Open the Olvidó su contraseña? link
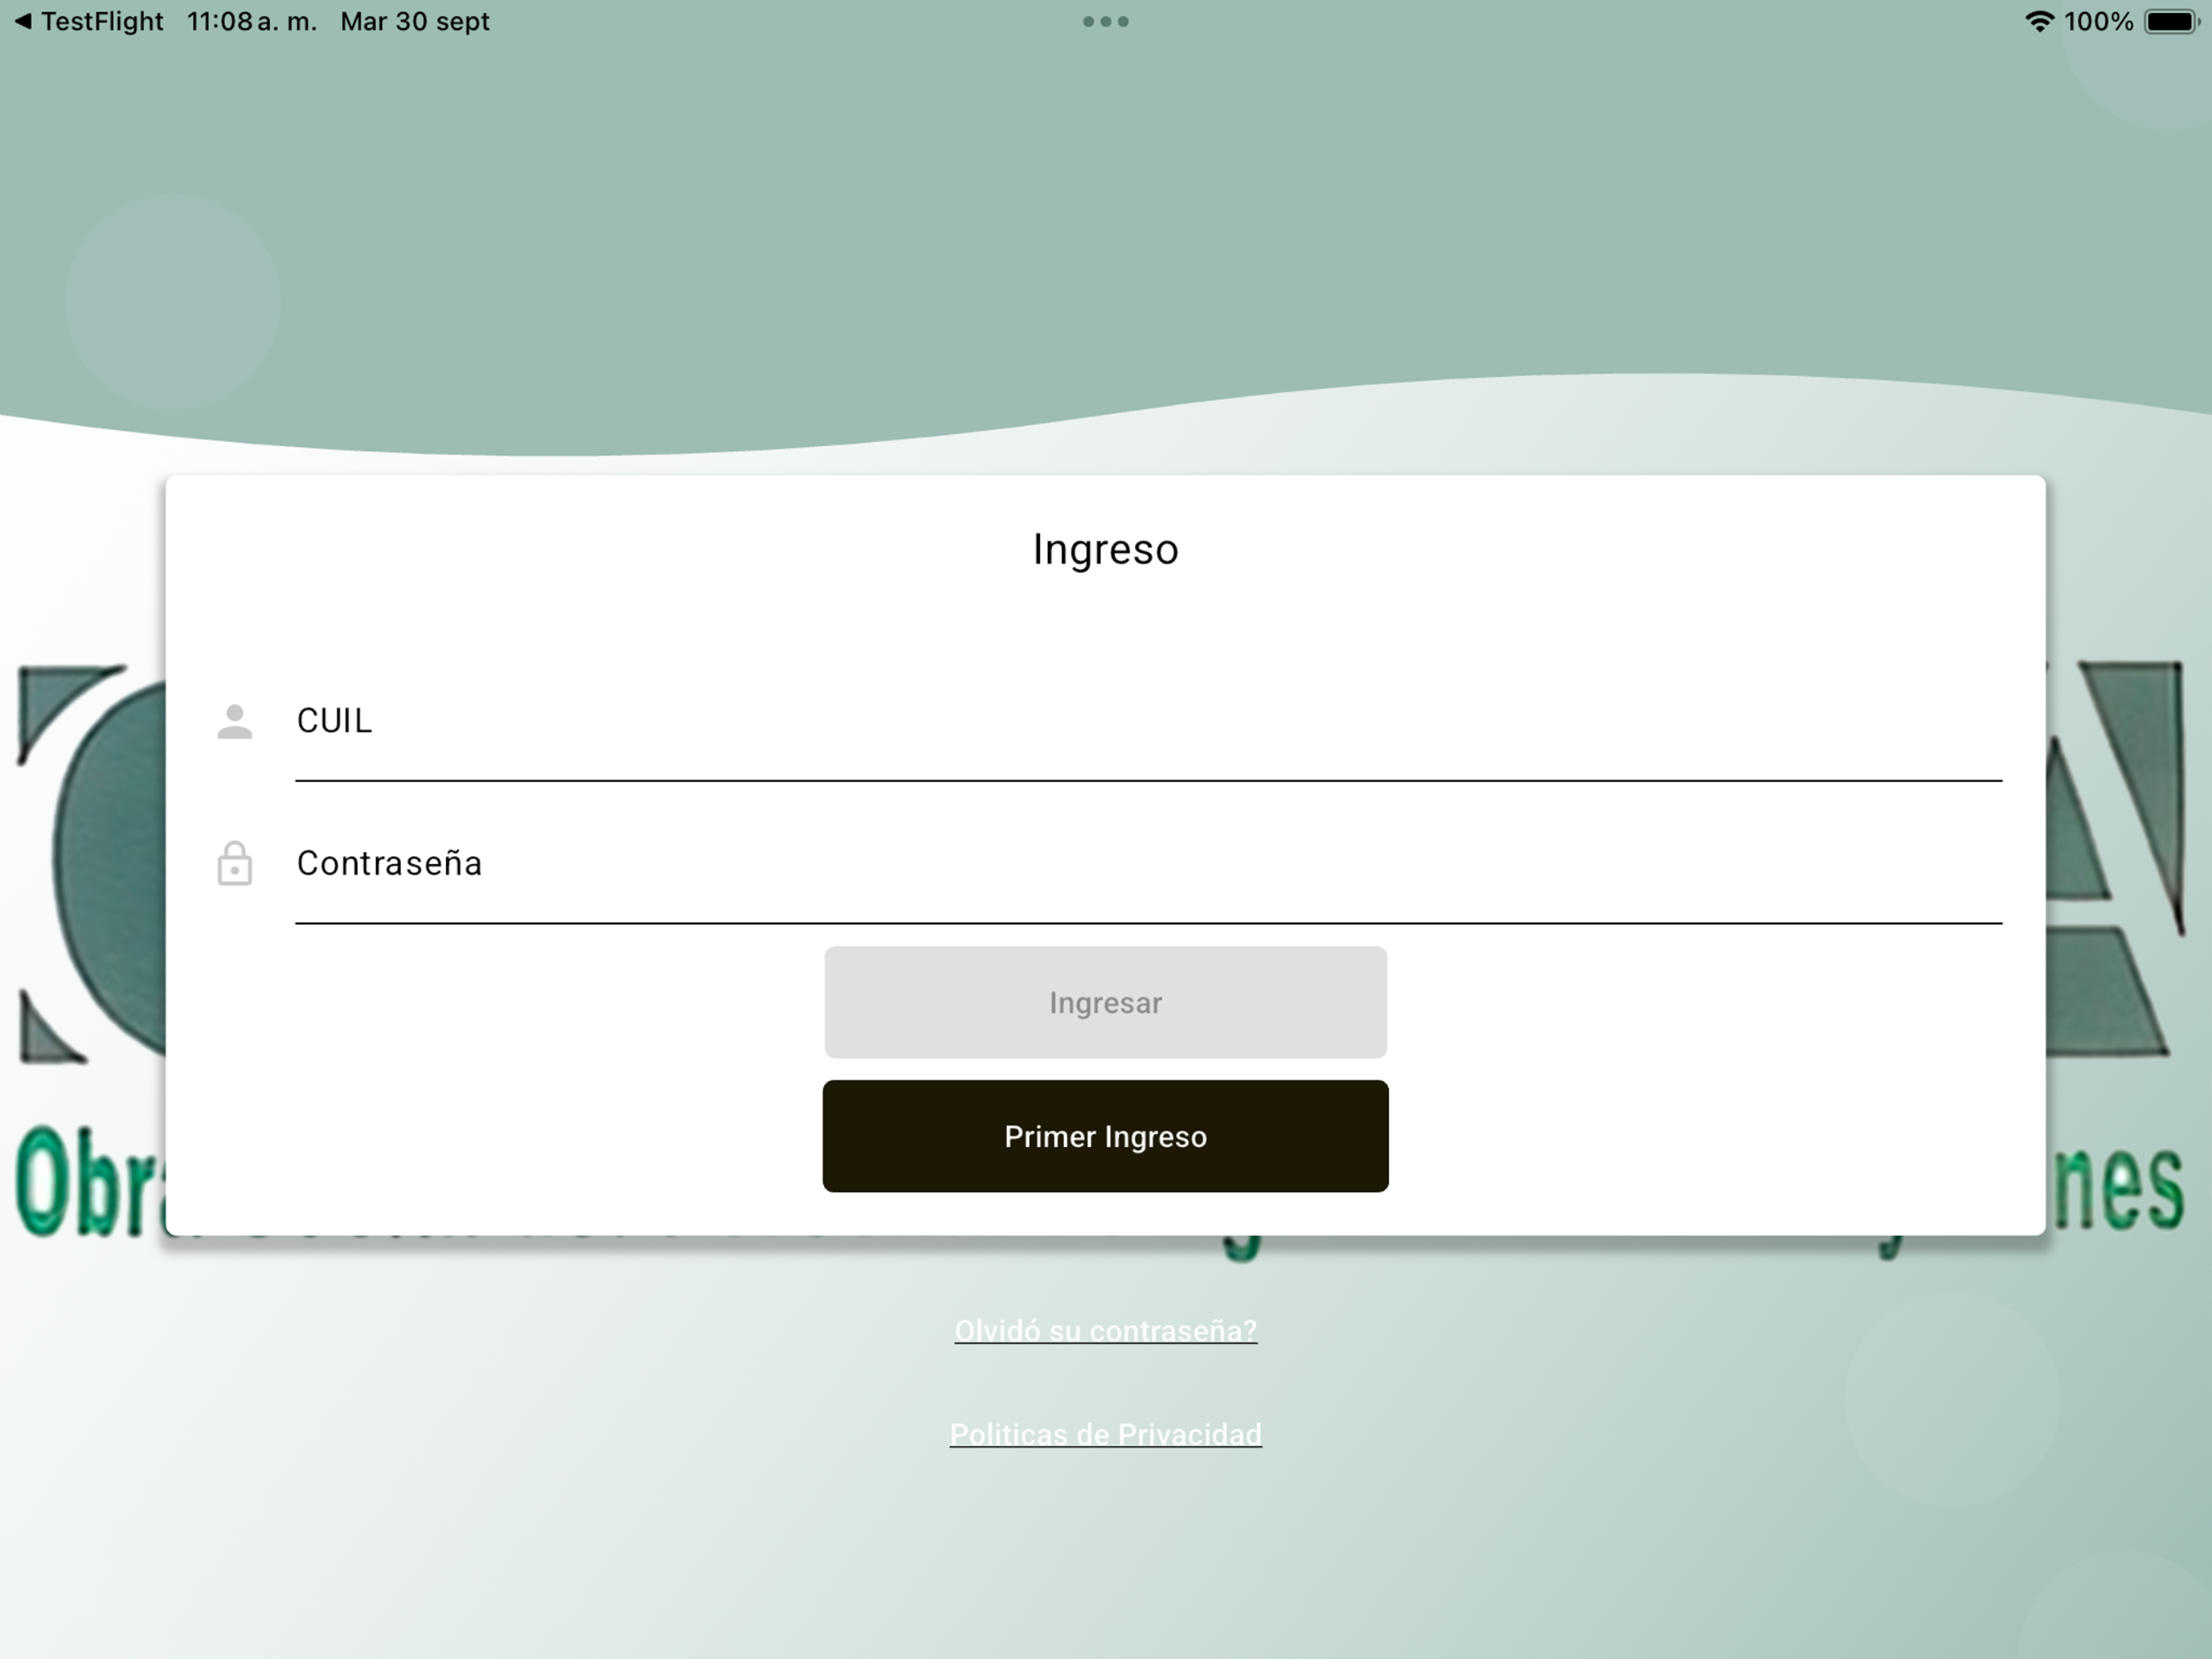2212x1659 pixels. pyautogui.click(x=1105, y=1331)
